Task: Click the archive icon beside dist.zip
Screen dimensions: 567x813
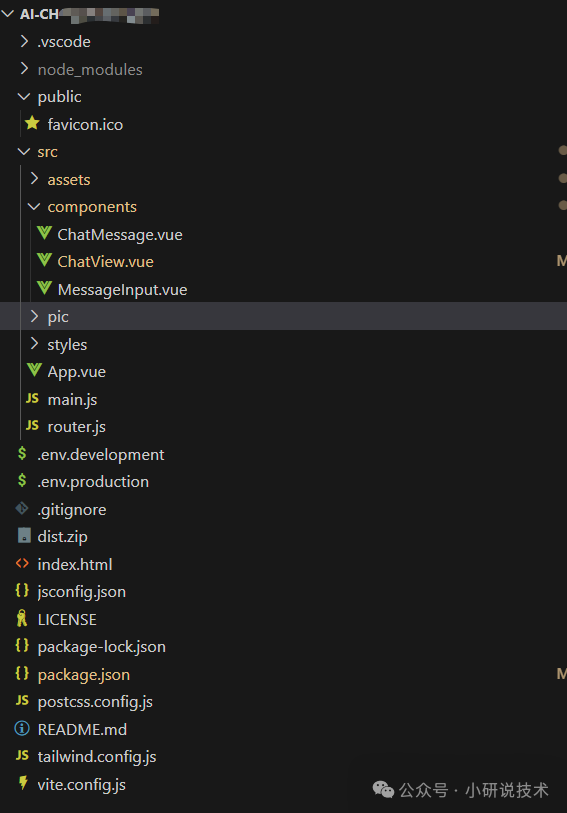Action: 24,536
